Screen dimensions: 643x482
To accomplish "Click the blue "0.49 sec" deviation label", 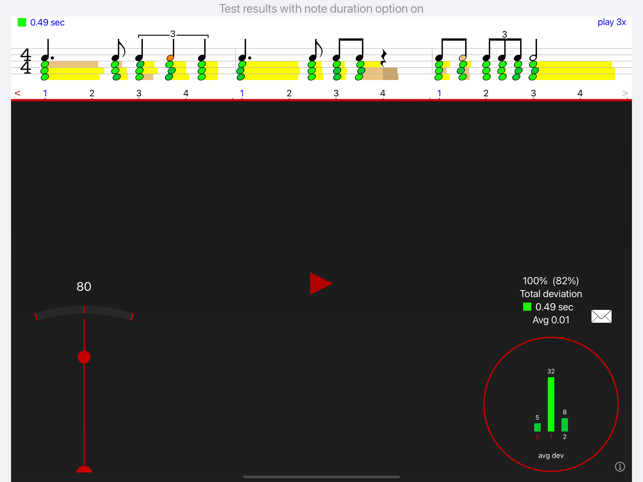I will 47,23.
